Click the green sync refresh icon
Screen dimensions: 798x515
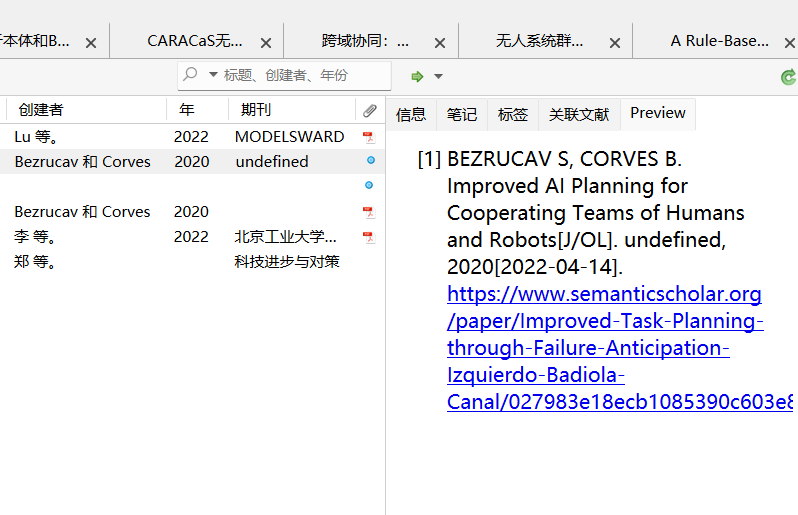788,77
